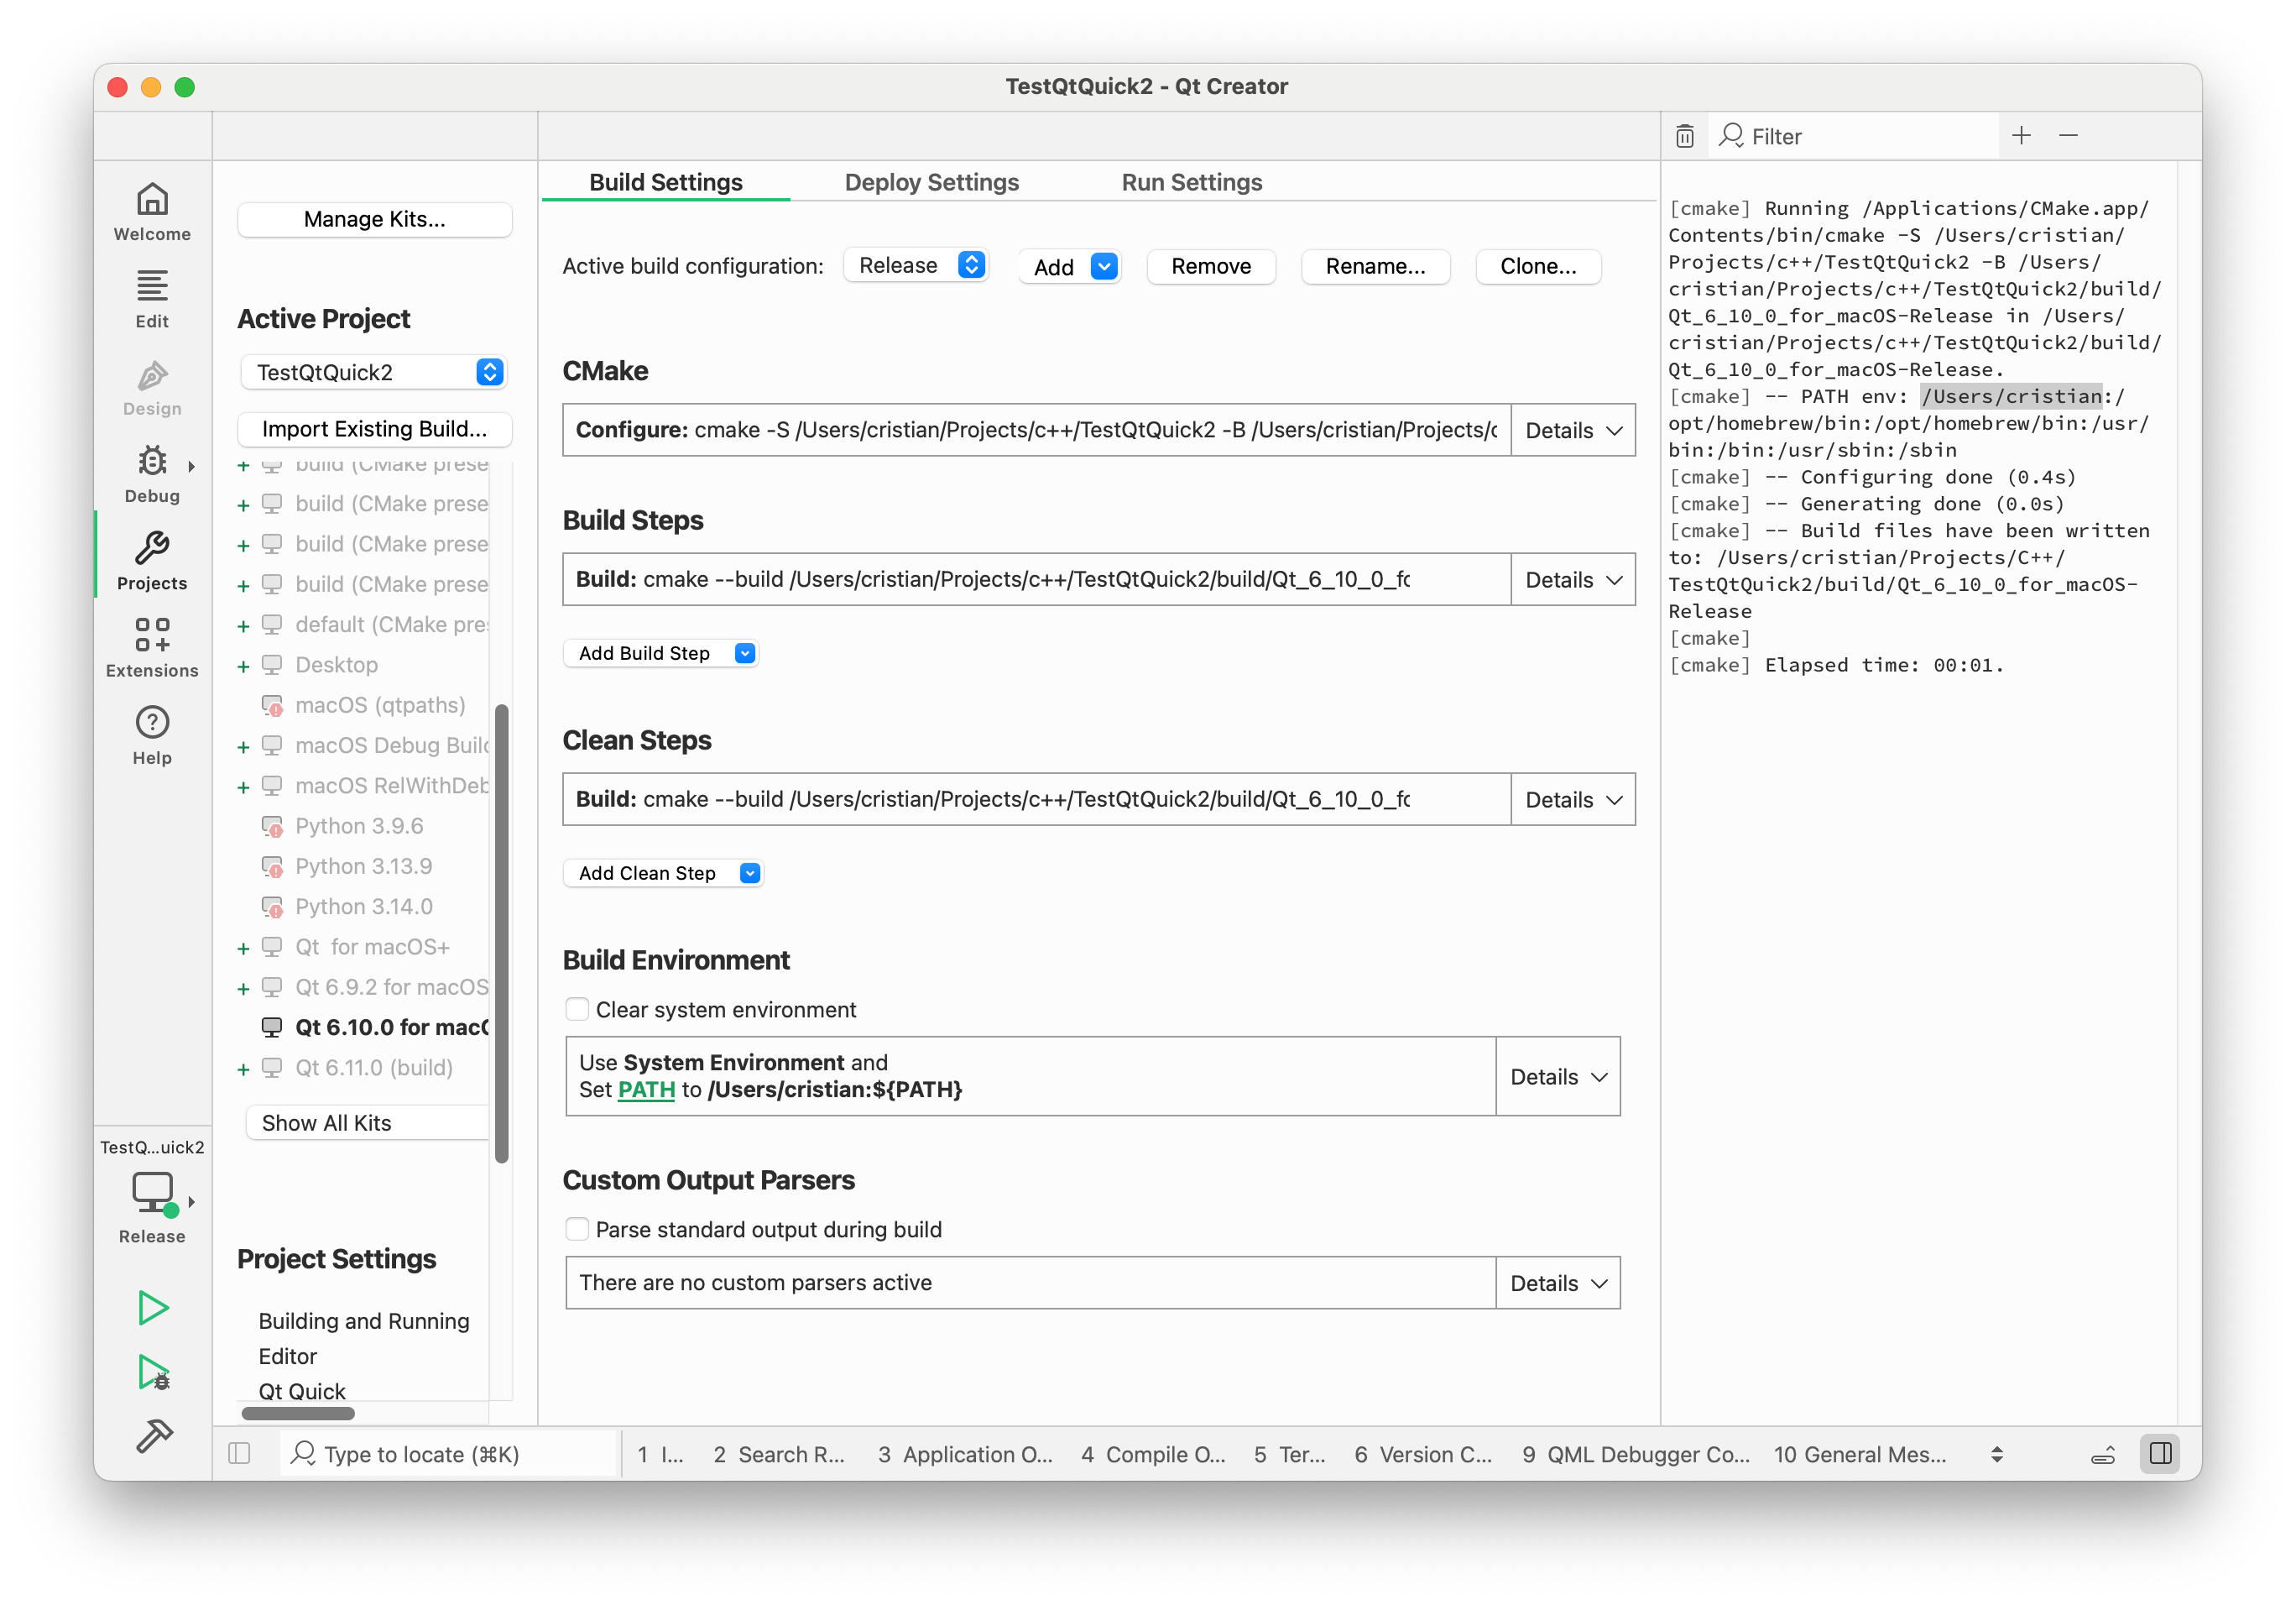The width and height of the screenshot is (2296, 1605).
Task: Toggle the right sidebar icon
Action: click(x=2159, y=1453)
